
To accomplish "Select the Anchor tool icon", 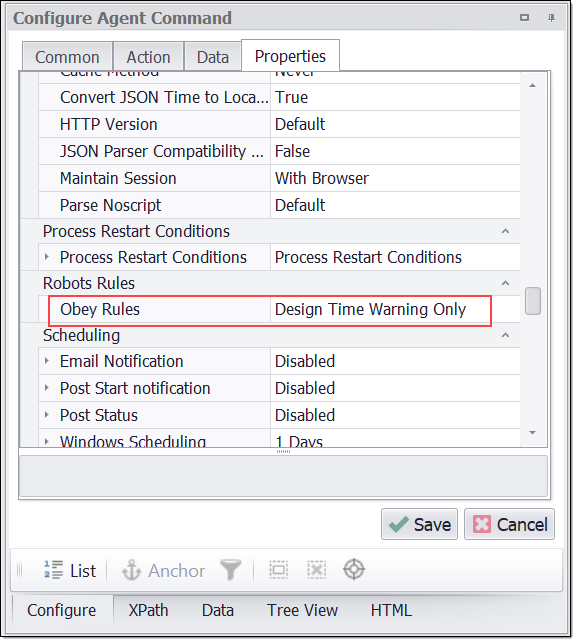I will tap(132, 570).
